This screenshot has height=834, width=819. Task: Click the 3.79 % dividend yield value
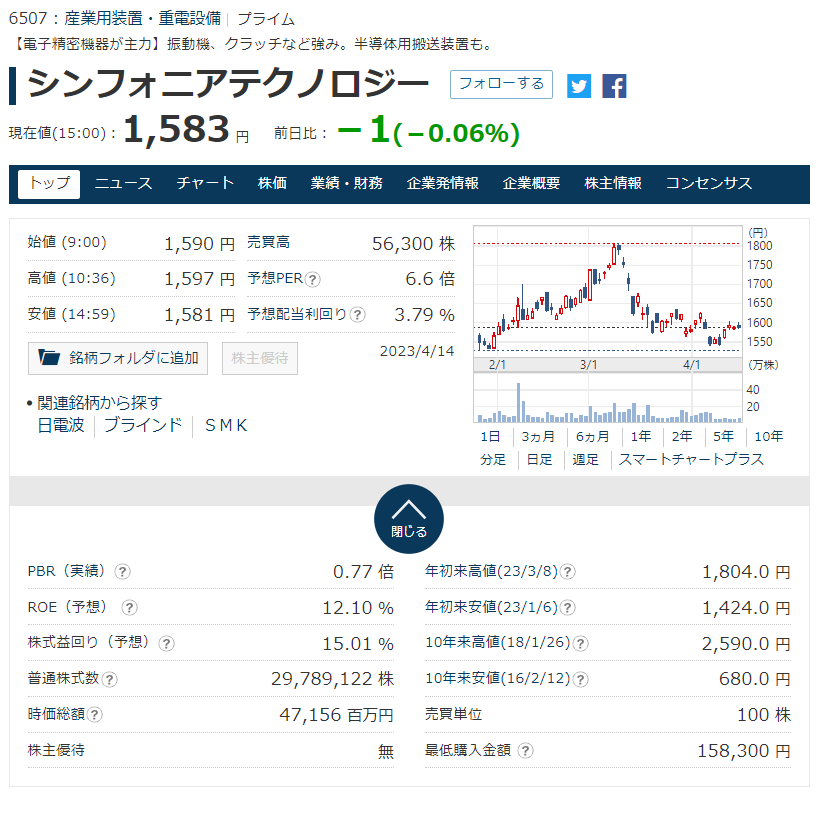(x=424, y=315)
